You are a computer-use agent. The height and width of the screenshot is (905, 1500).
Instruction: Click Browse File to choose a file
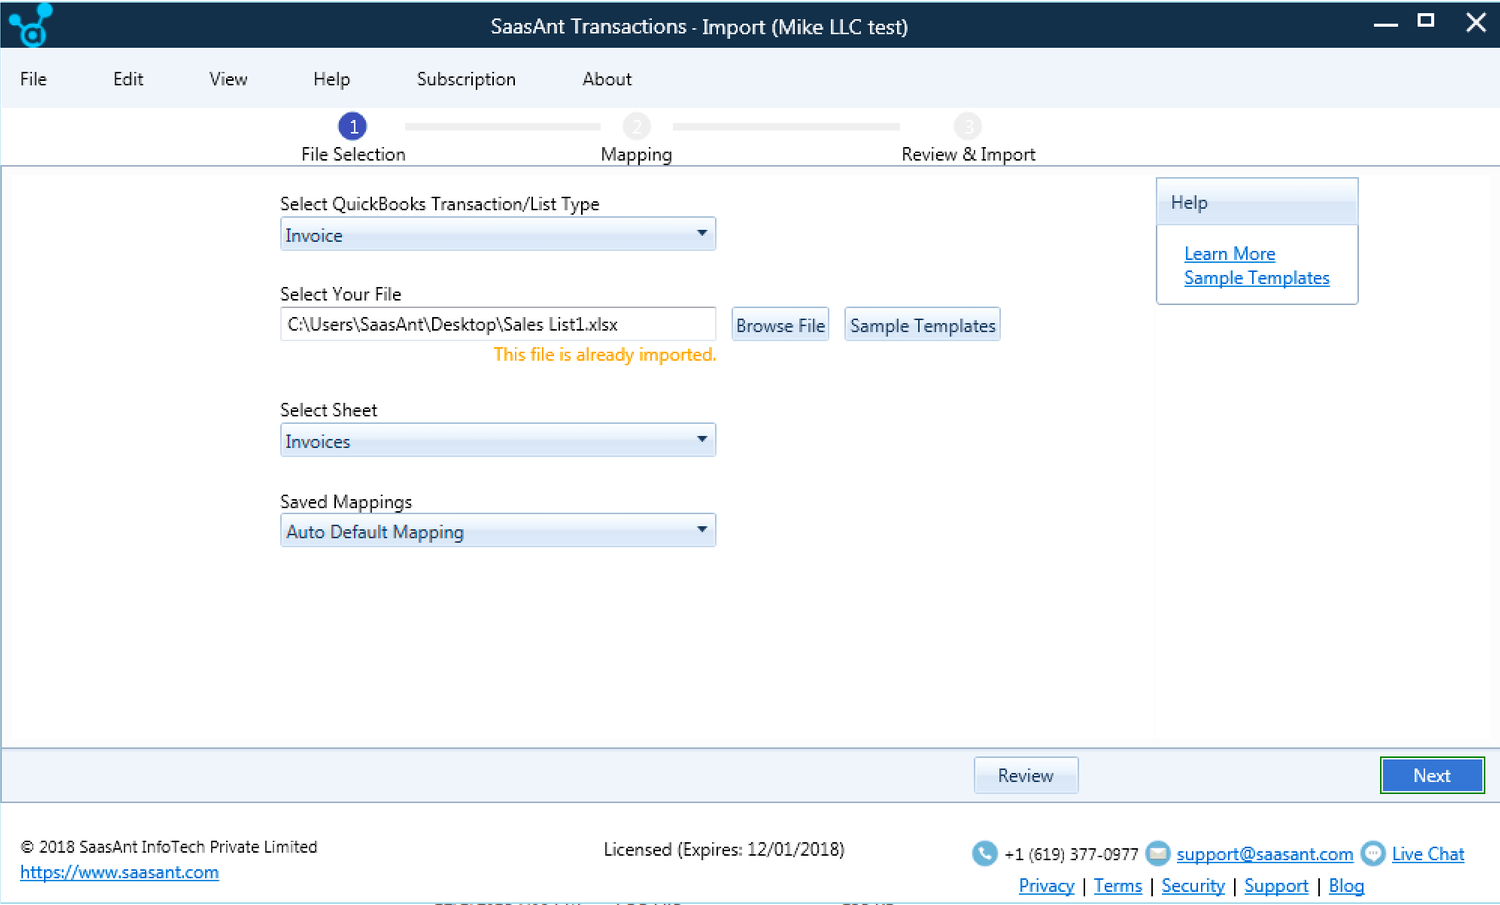click(x=780, y=324)
